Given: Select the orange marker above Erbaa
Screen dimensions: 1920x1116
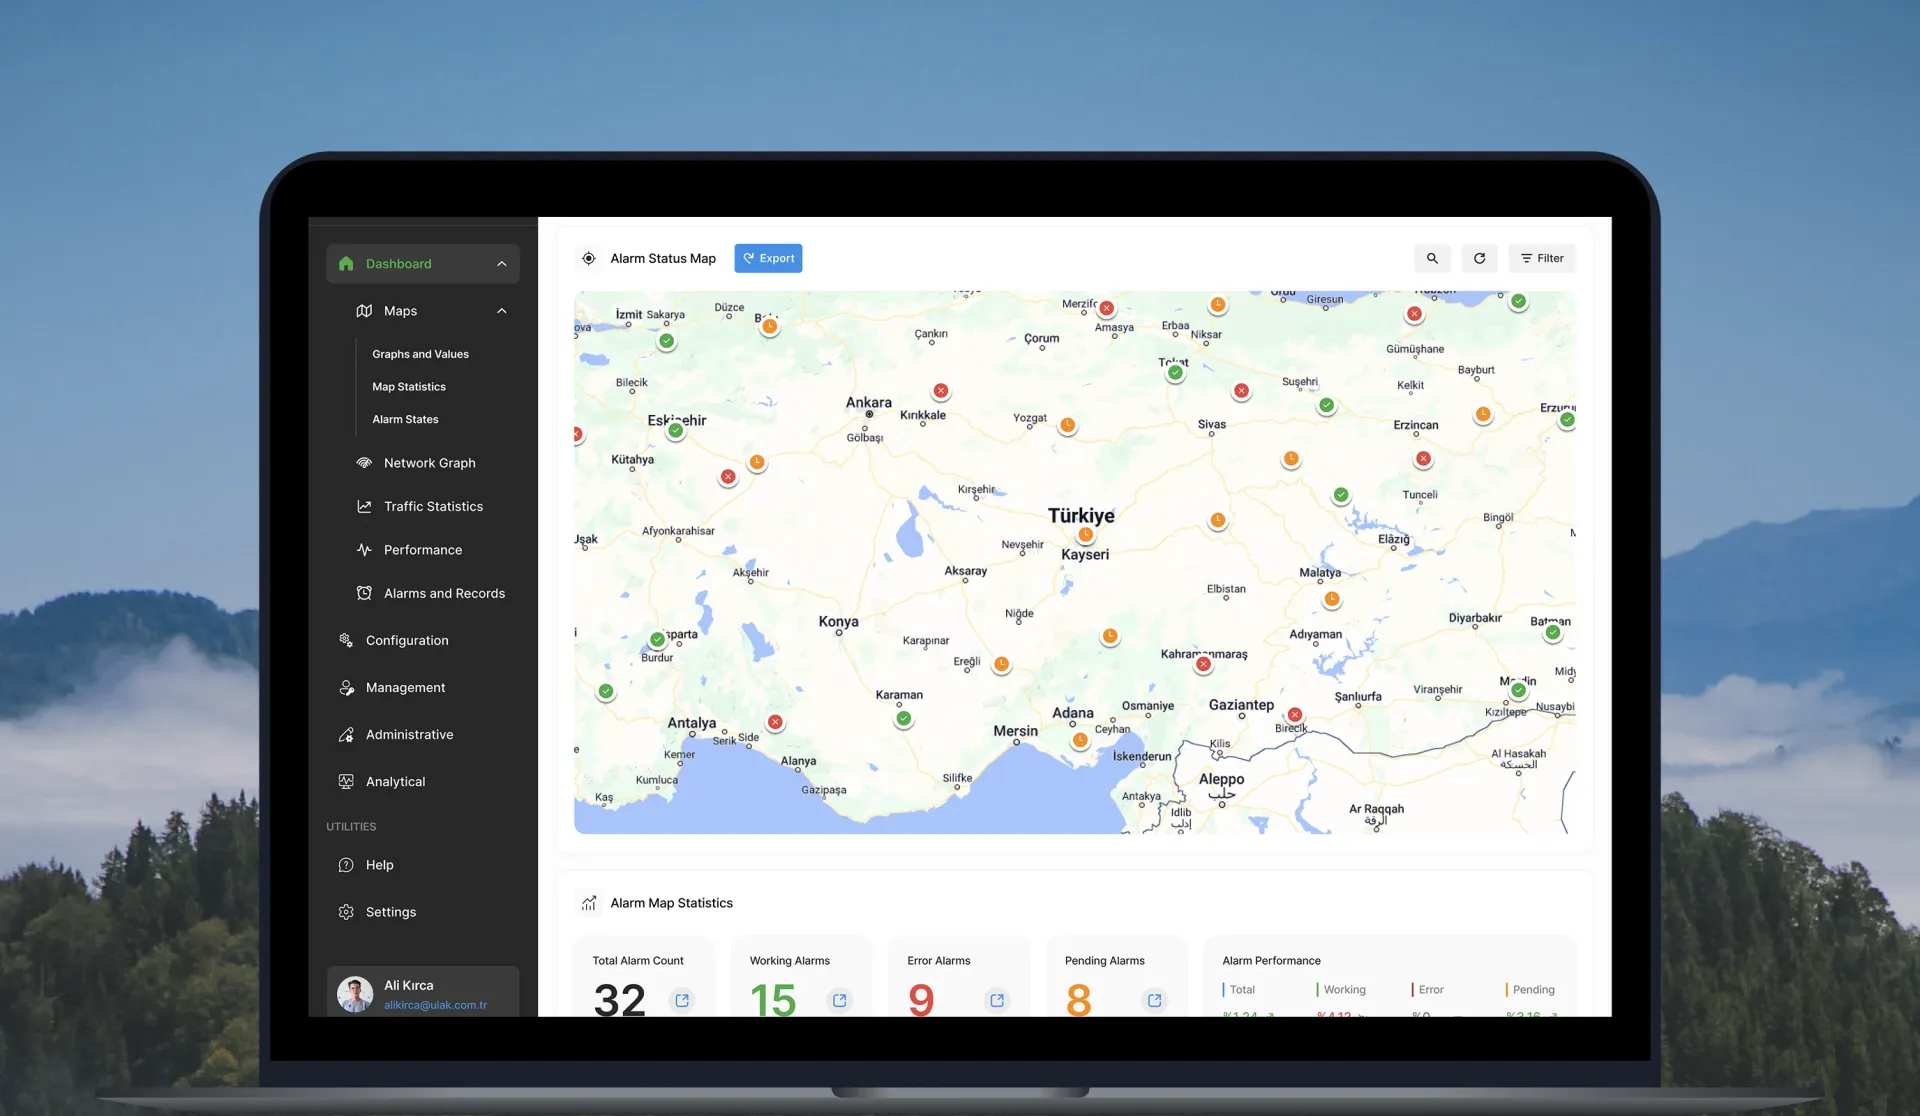Looking at the screenshot, I should (x=1218, y=304).
